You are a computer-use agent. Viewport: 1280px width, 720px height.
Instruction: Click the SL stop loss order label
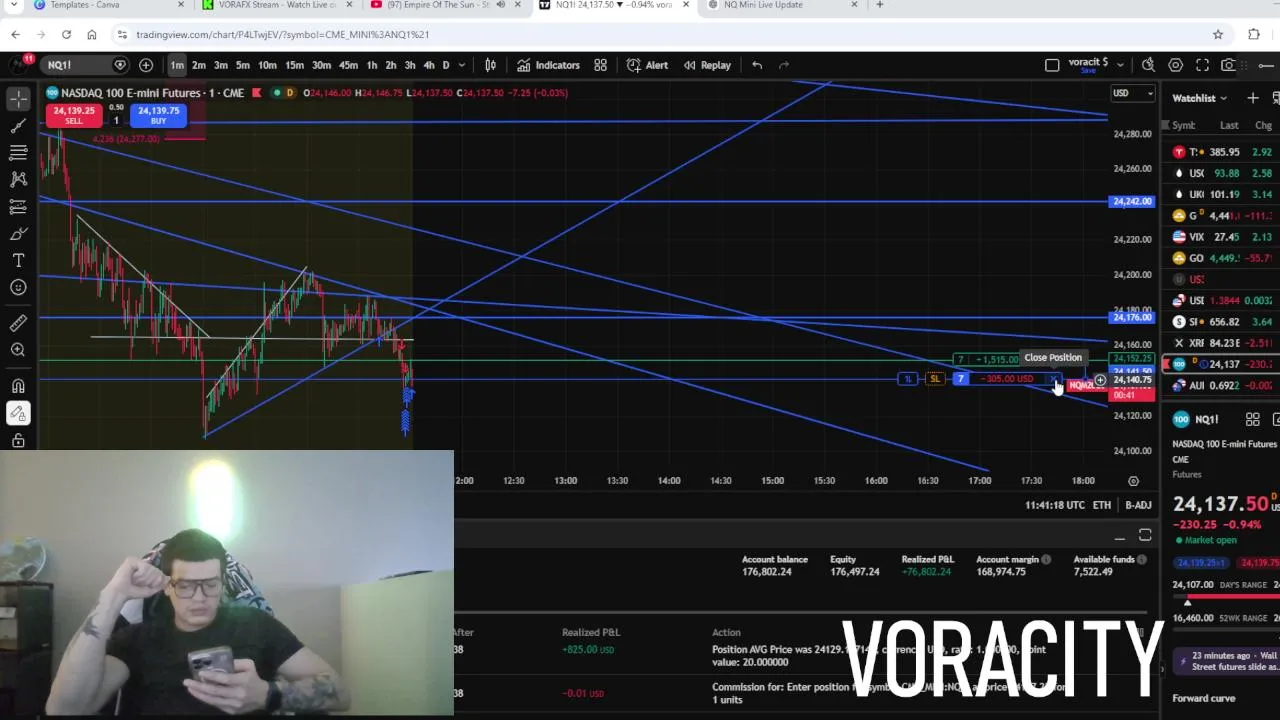pos(934,379)
